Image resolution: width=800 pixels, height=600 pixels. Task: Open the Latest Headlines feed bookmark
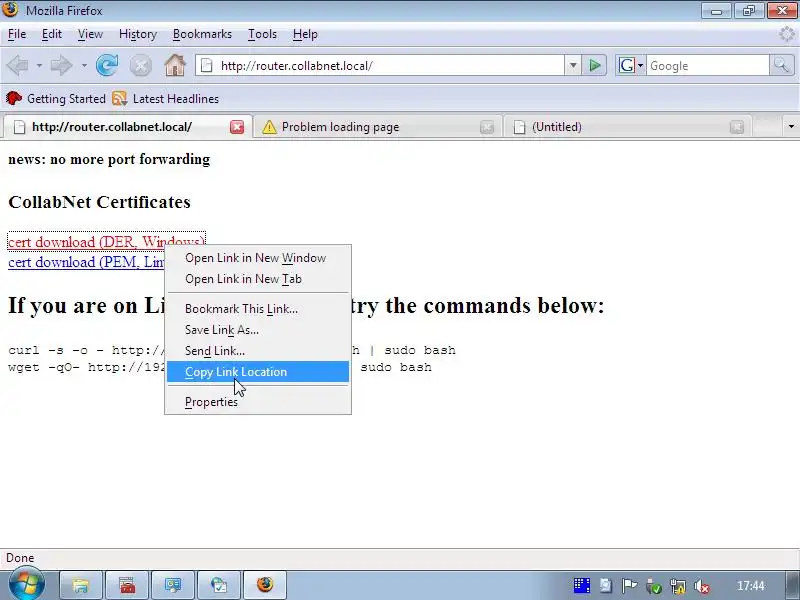[166, 98]
